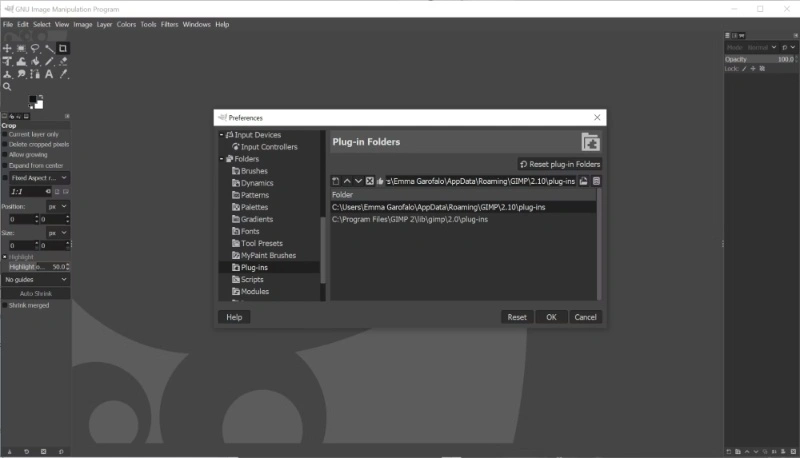Screen dimensions: 800x458
Task: Pick the Eraser tool
Action: pos(63,61)
